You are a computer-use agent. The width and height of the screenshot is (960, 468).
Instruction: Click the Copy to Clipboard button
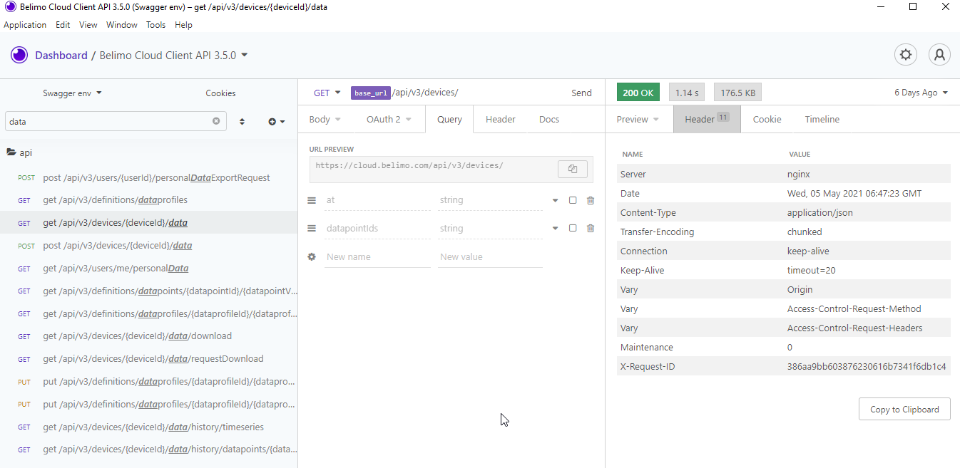tap(904, 409)
